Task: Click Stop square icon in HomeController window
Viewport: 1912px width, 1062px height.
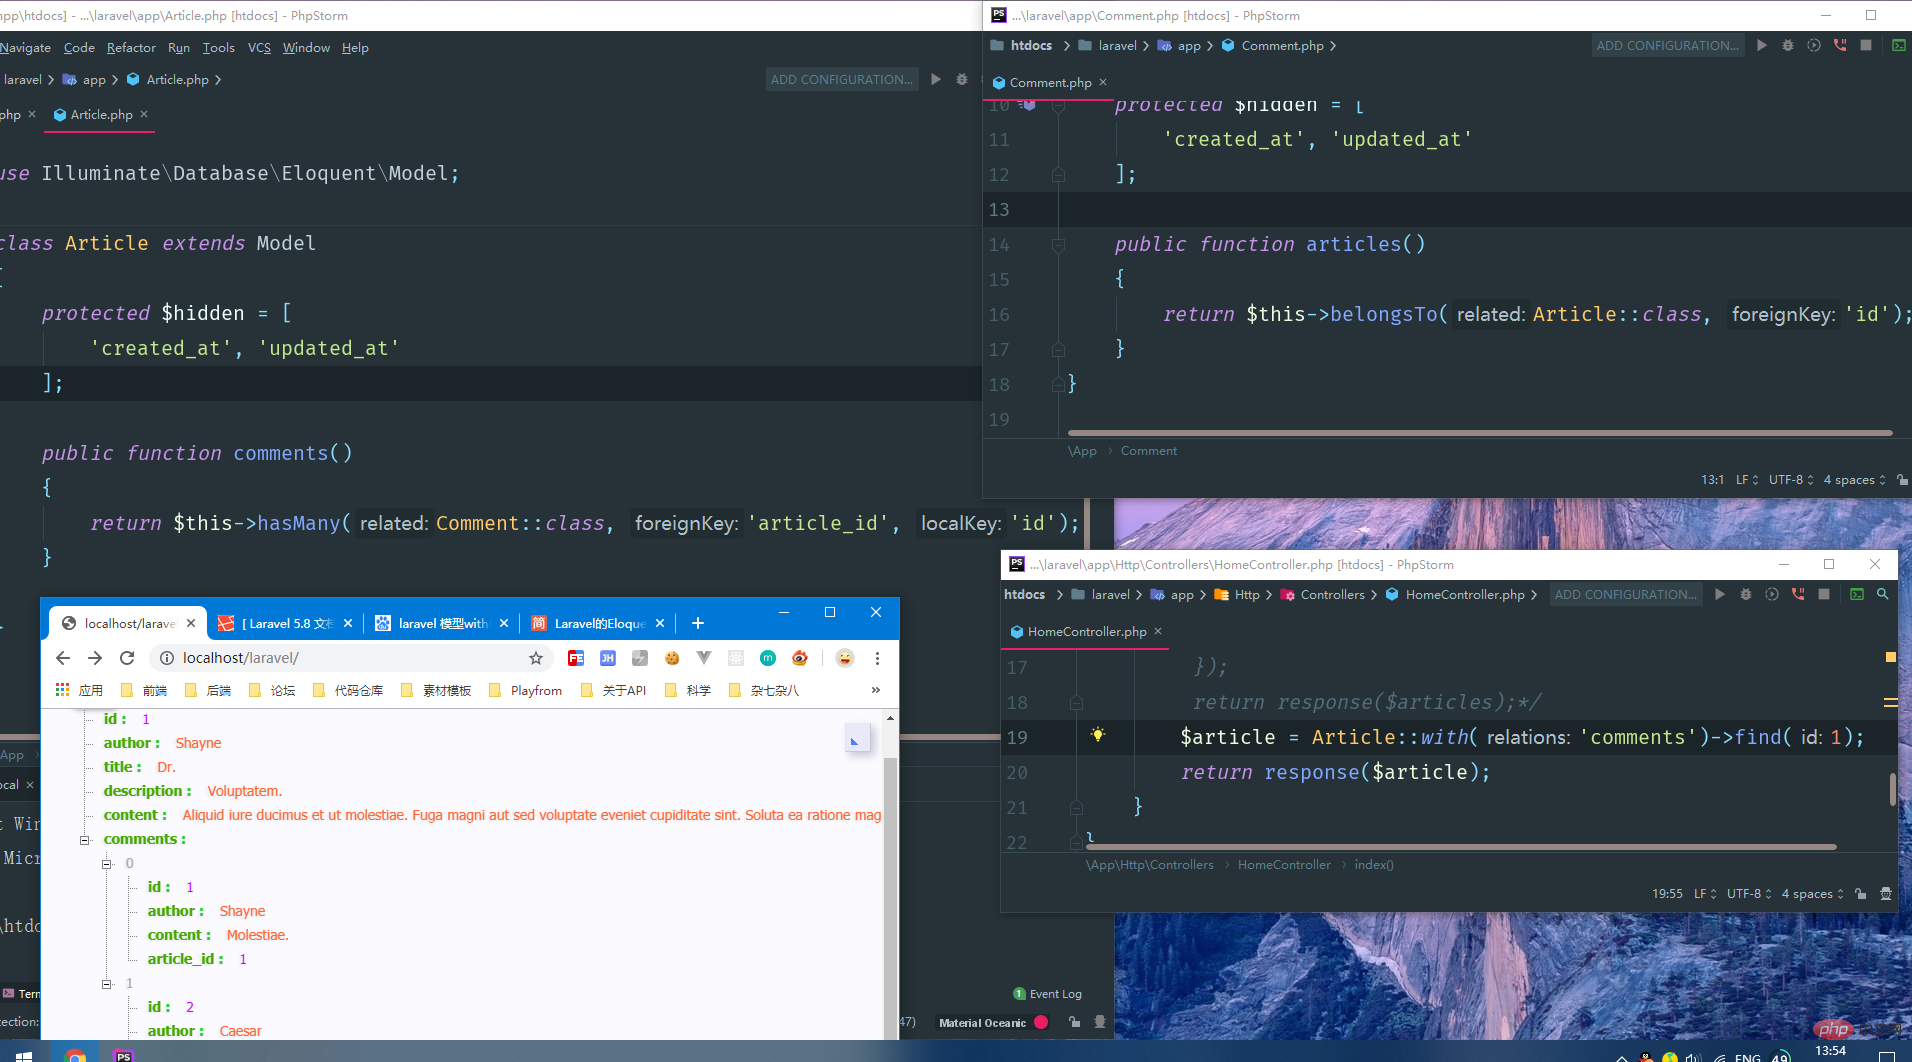Action: [x=1824, y=594]
